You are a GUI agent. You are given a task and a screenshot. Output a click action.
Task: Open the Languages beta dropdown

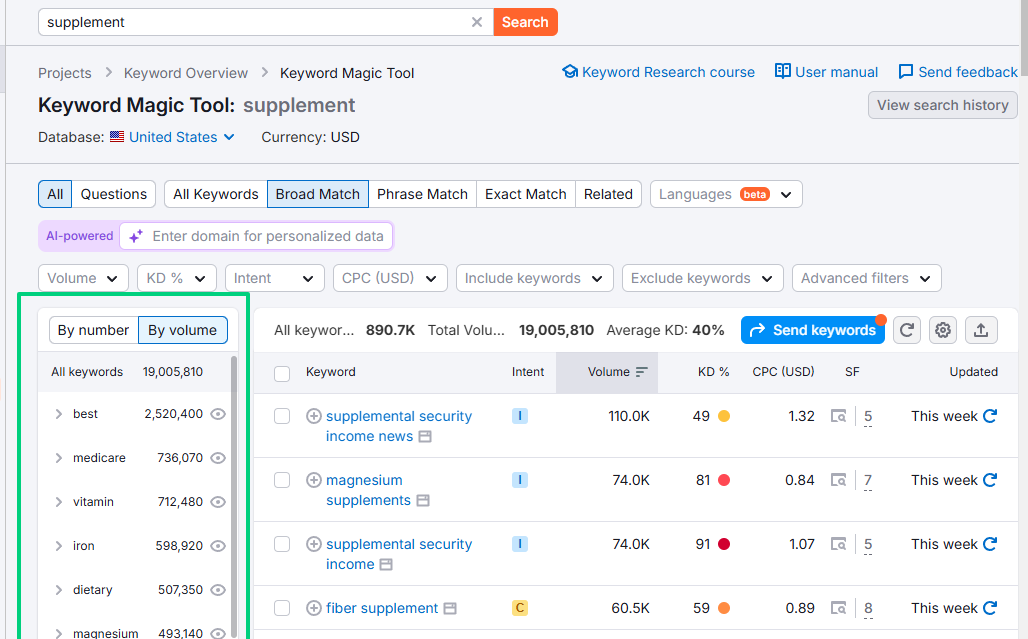726,194
